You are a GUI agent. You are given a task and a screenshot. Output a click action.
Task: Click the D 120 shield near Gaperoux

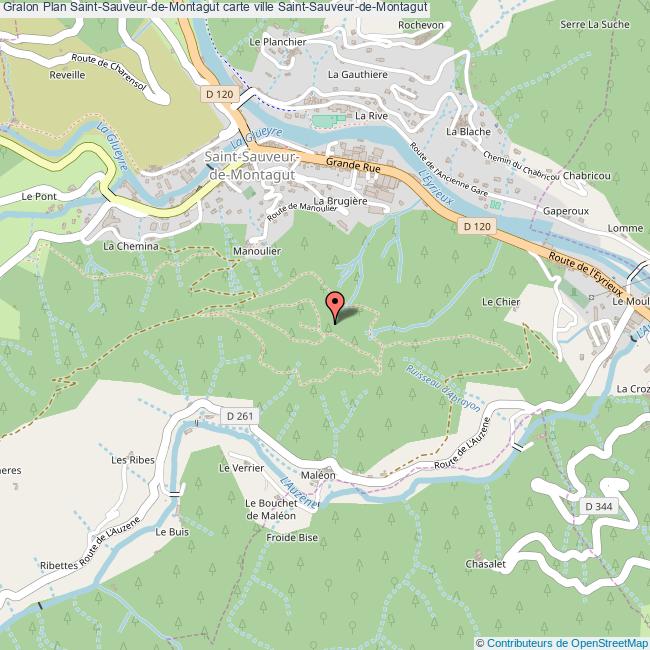[x=477, y=226]
